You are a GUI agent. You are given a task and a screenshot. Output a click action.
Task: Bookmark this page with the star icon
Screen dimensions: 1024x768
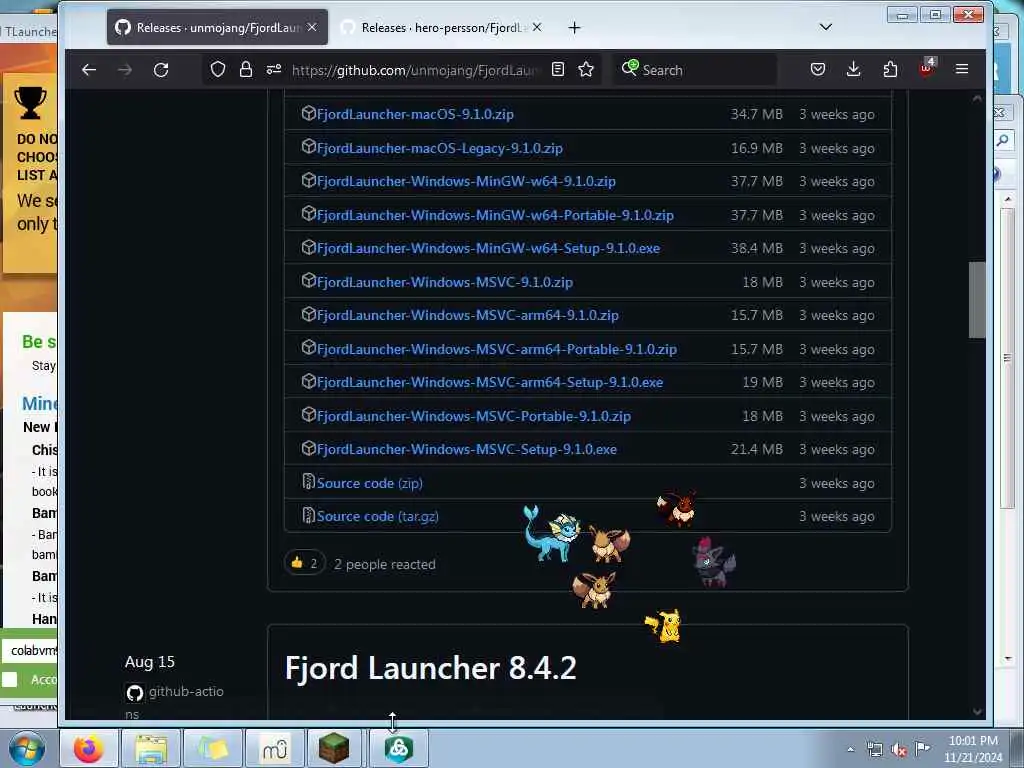(x=586, y=69)
